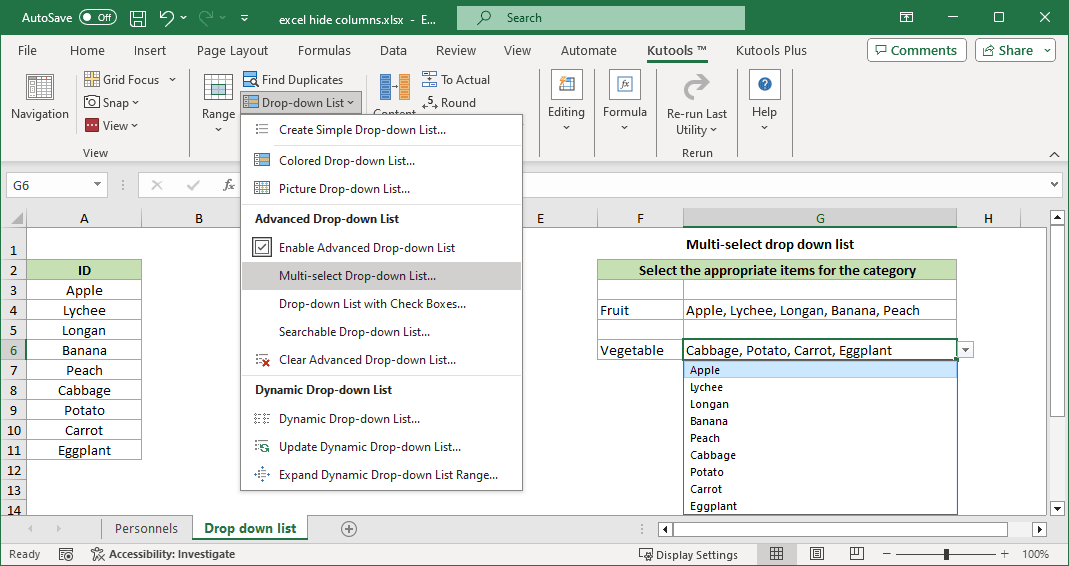
Task: Uncheck Enable Advanced Drop-down List
Action: coord(262,248)
